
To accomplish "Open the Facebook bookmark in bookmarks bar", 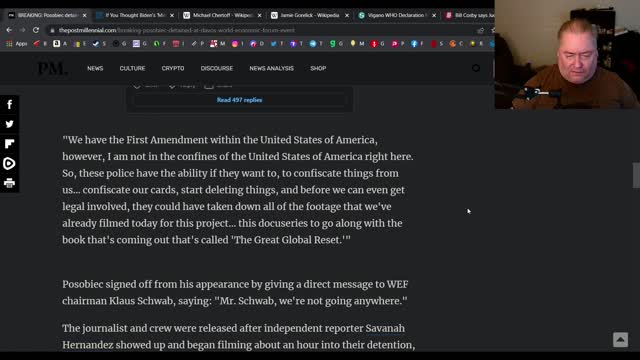I will pos(417,43).
